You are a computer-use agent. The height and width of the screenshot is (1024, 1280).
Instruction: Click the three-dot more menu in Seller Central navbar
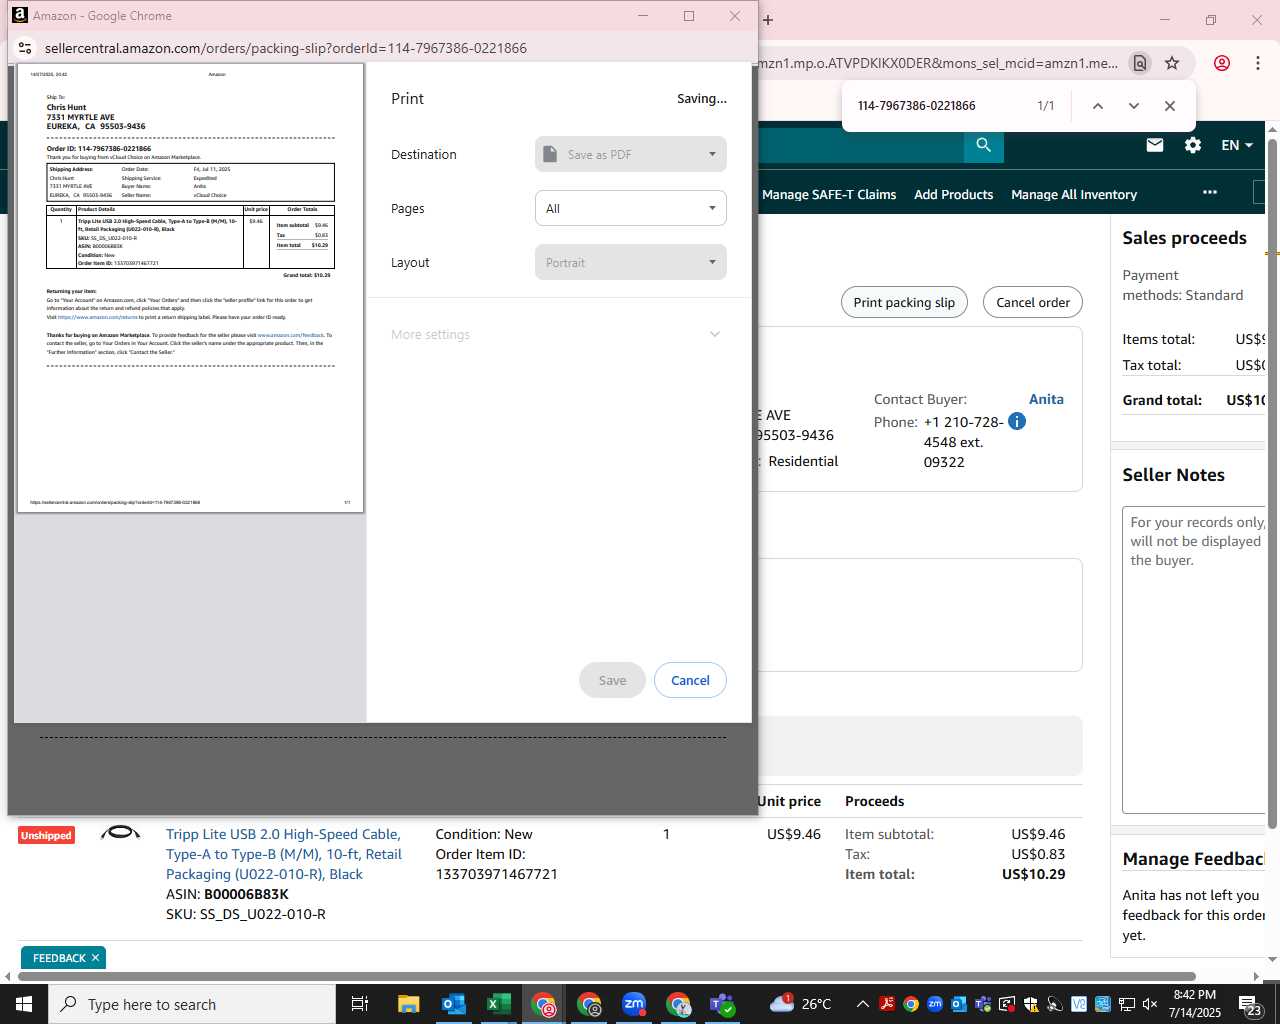click(x=1210, y=192)
